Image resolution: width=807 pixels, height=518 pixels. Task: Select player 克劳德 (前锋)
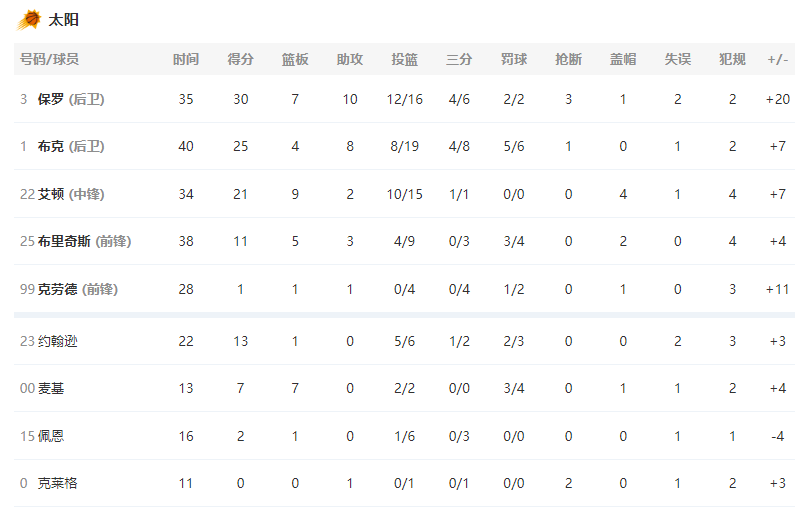click(78, 289)
